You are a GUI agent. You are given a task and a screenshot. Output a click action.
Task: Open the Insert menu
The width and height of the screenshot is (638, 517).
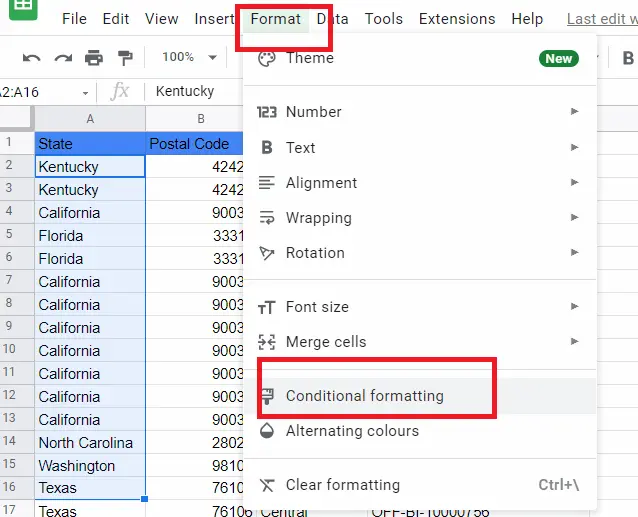[214, 19]
